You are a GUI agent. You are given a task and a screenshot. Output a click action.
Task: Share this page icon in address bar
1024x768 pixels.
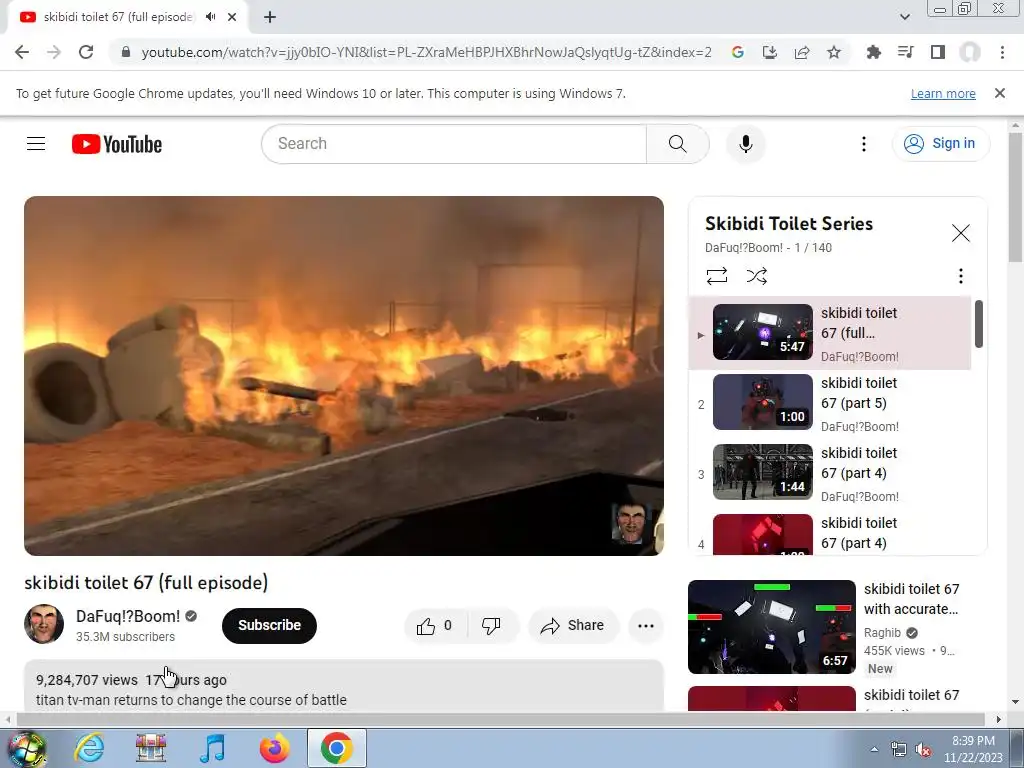click(802, 52)
